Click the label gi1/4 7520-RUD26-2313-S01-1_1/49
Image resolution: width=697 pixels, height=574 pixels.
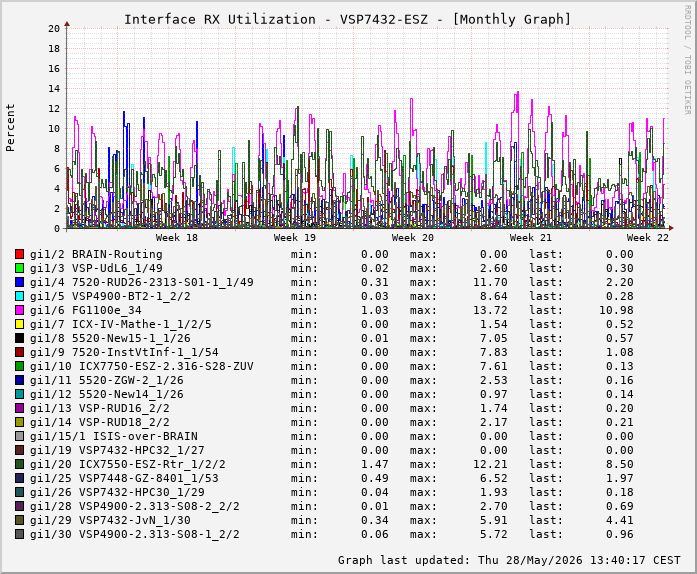pyautogui.click(x=142, y=282)
